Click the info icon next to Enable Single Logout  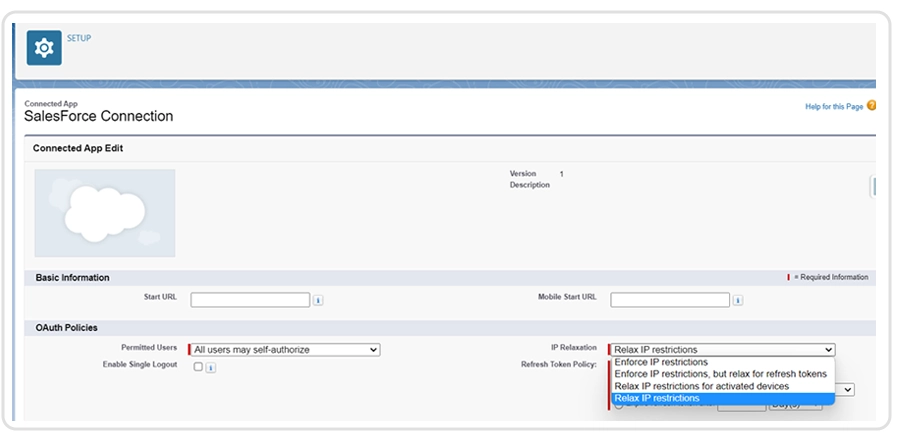coord(211,368)
